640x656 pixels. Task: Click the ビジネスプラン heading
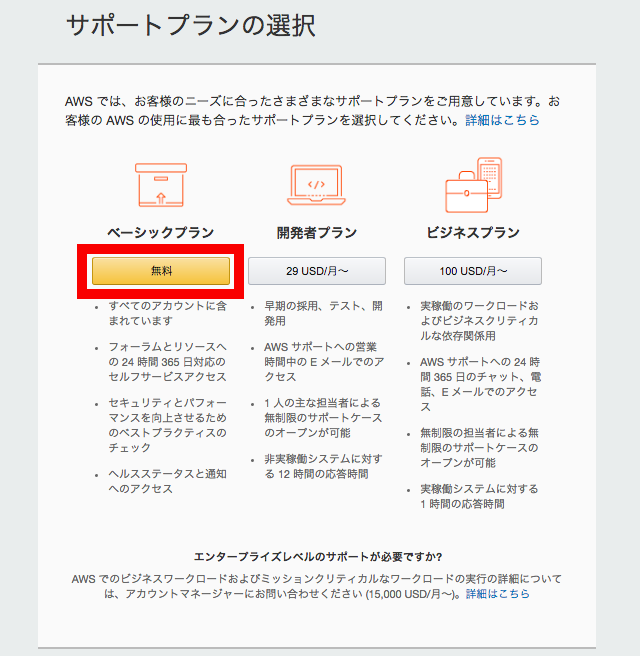click(473, 233)
